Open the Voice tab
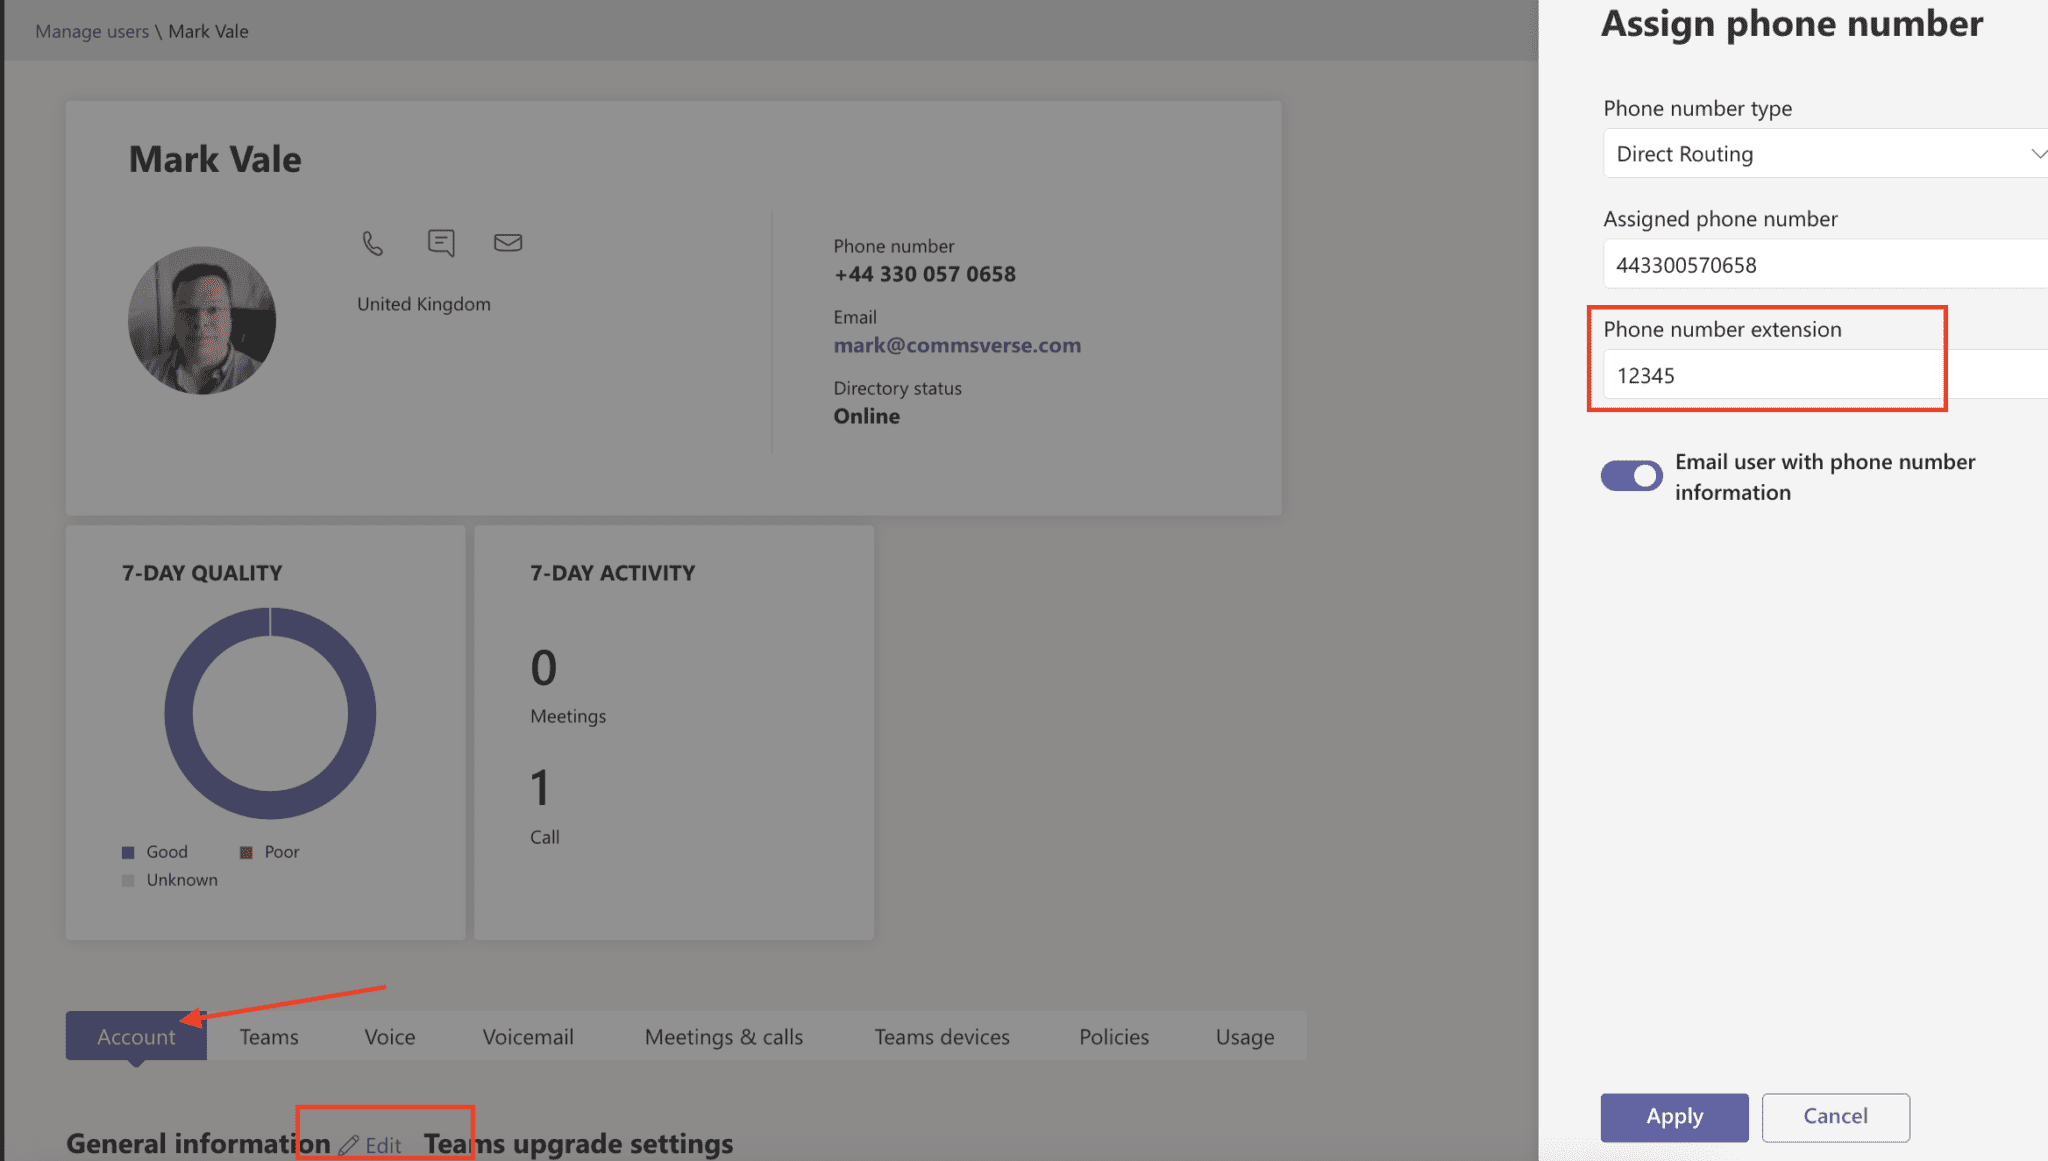The image size is (2048, 1161). click(x=389, y=1037)
